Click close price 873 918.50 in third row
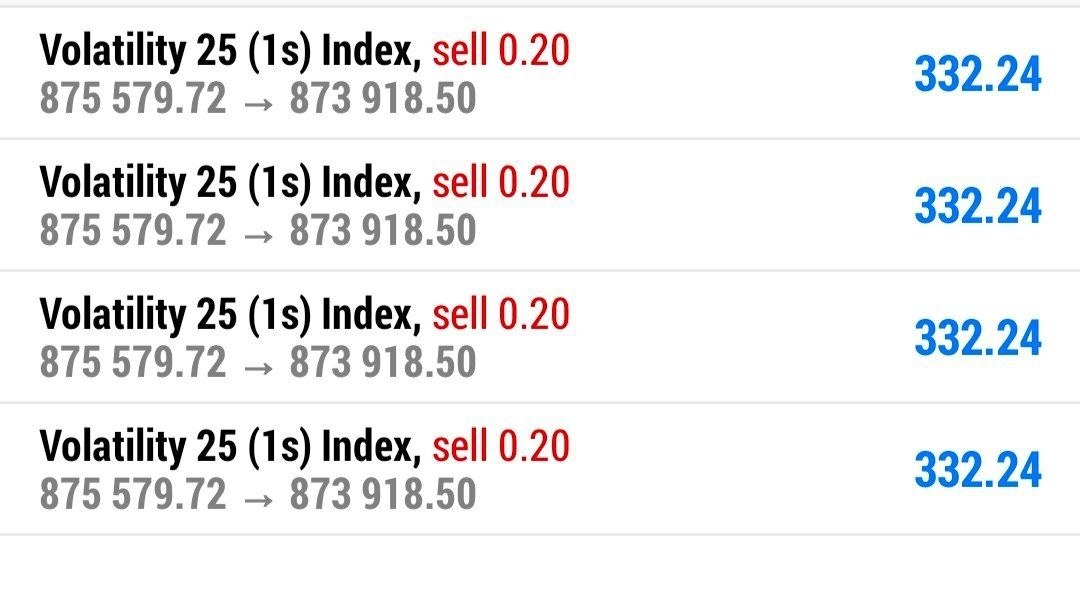The image size is (1080, 608). 383,363
